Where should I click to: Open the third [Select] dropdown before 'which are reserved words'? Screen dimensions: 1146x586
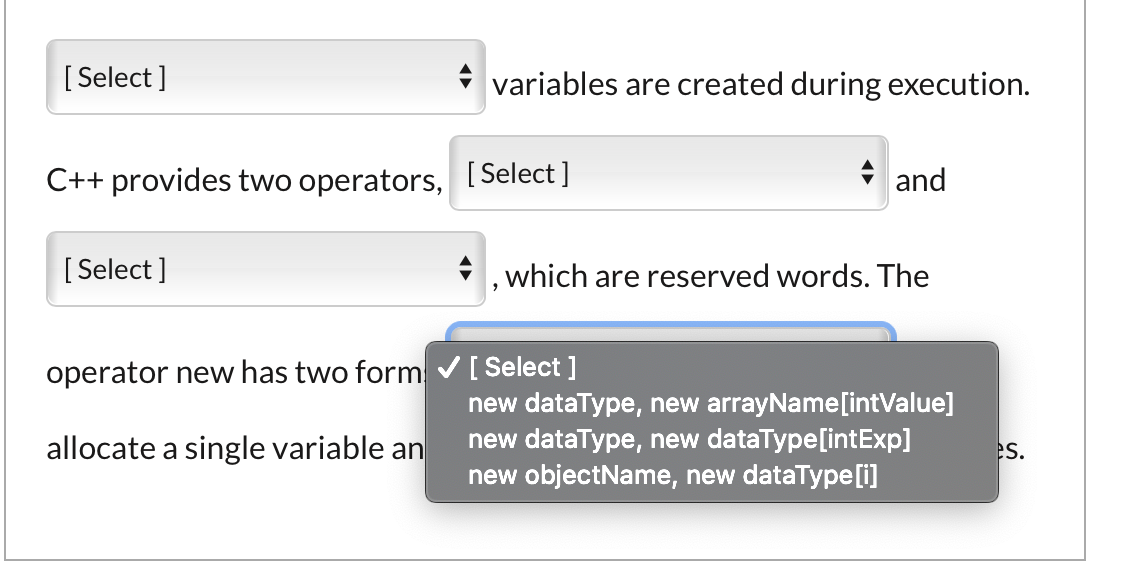point(264,268)
